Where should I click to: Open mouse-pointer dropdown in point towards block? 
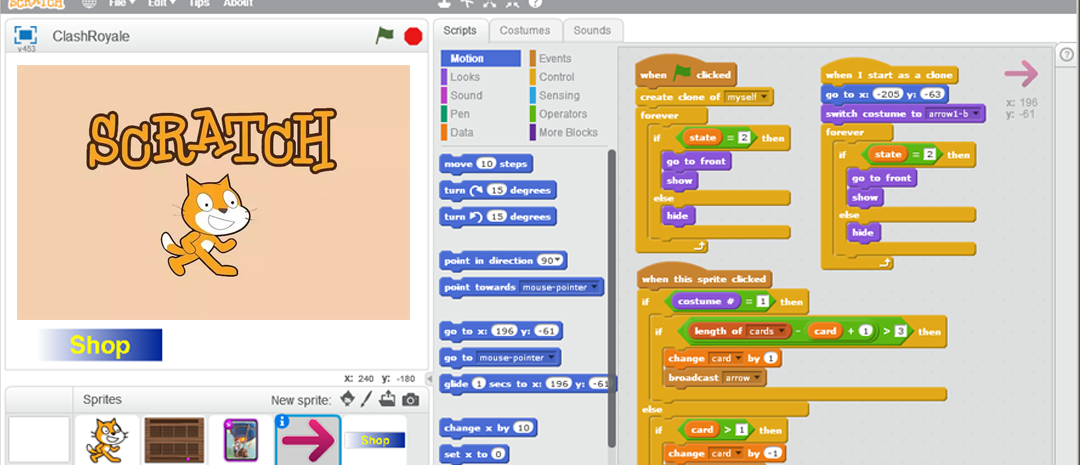tap(559, 287)
